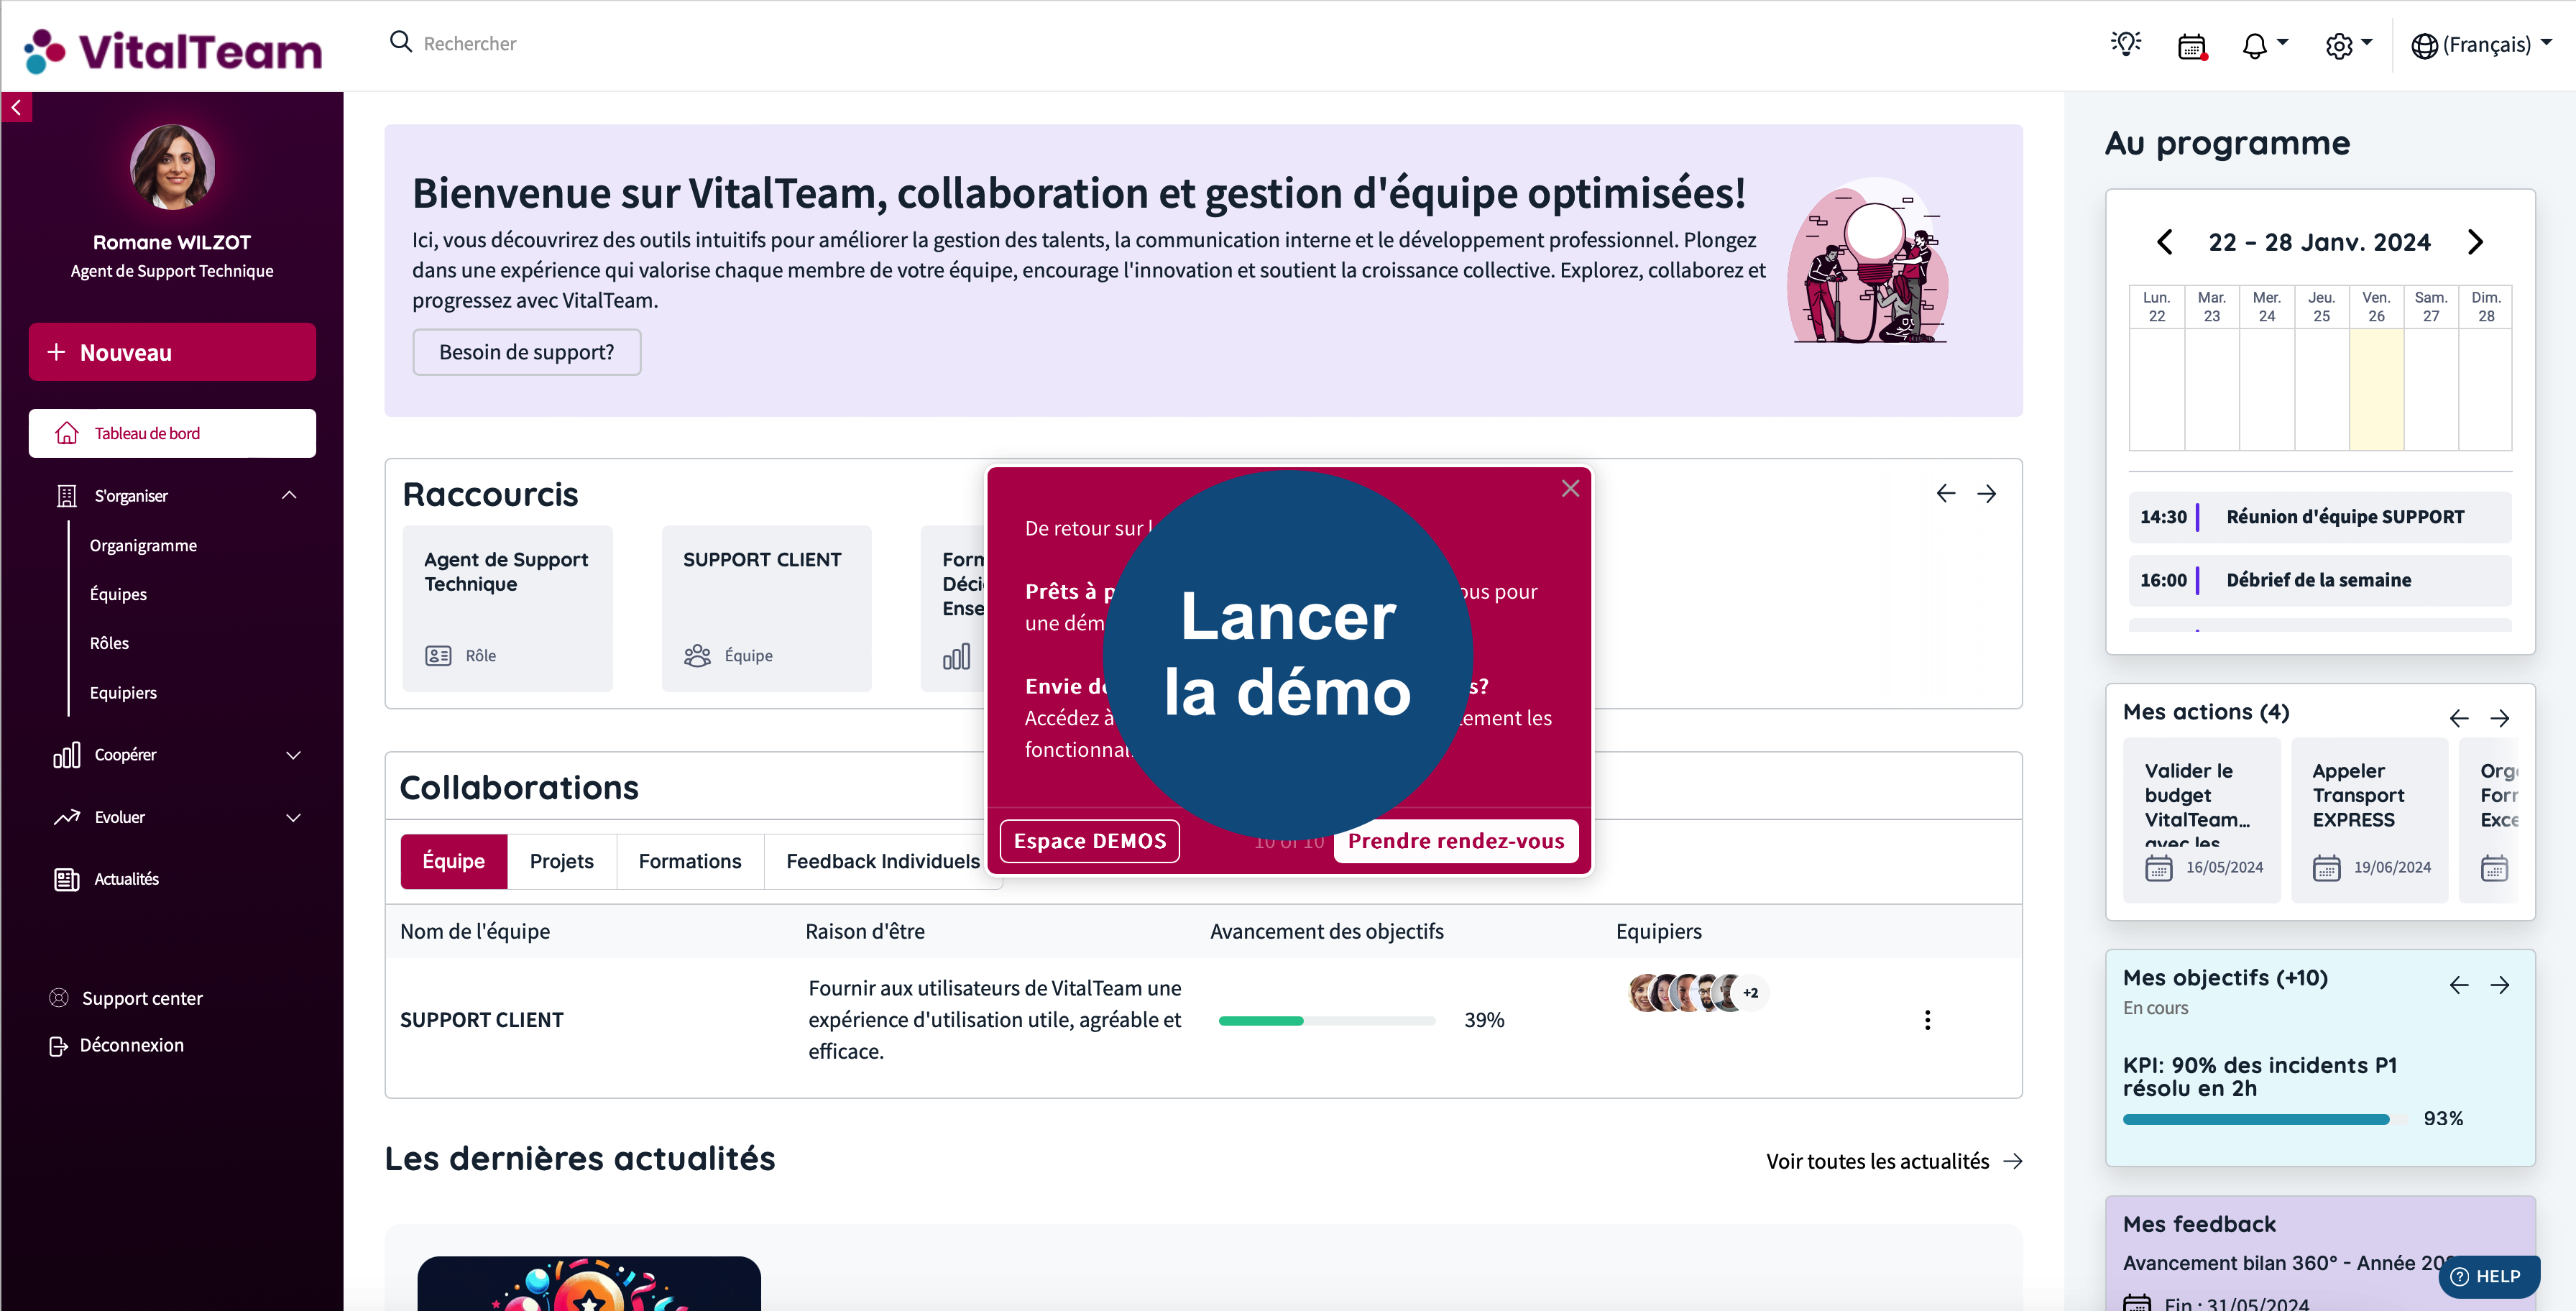Screen dimensions: 2576x1311
Task: Select the Projets collaboration tab
Action: pyautogui.click(x=561, y=860)
